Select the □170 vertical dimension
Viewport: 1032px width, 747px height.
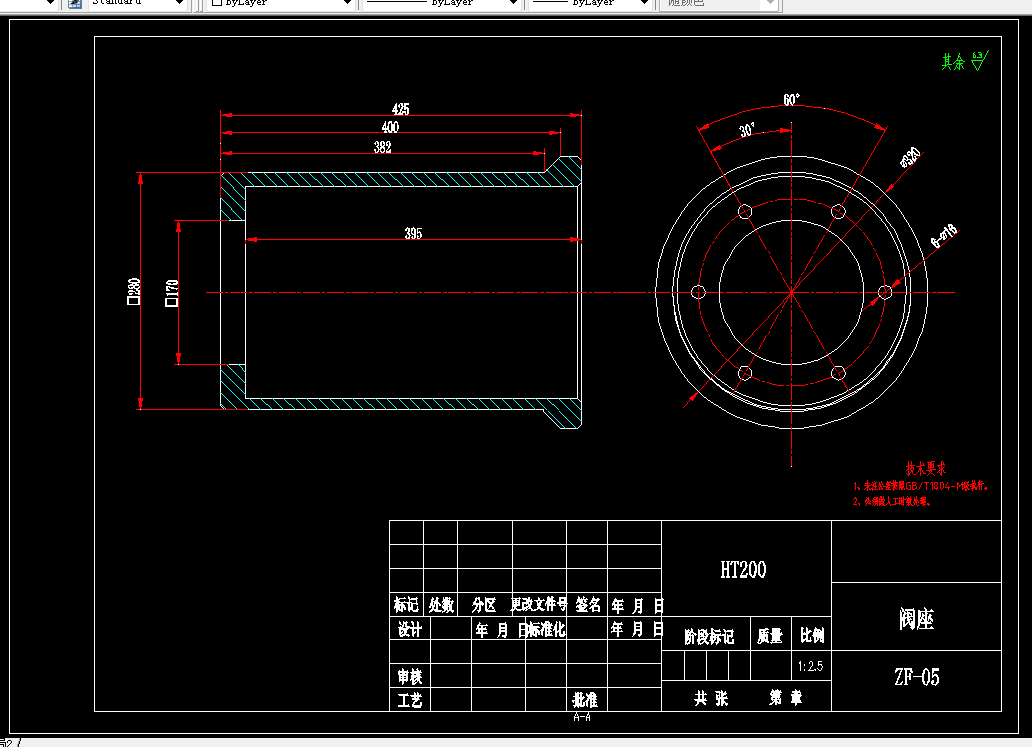click(172, 293)
